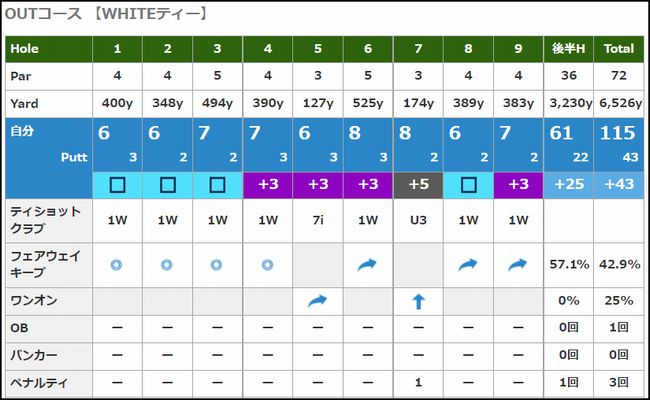Click the score 8 for hole 6
The height and width of the screenshot is (400, 650).
tap(354, 133)
